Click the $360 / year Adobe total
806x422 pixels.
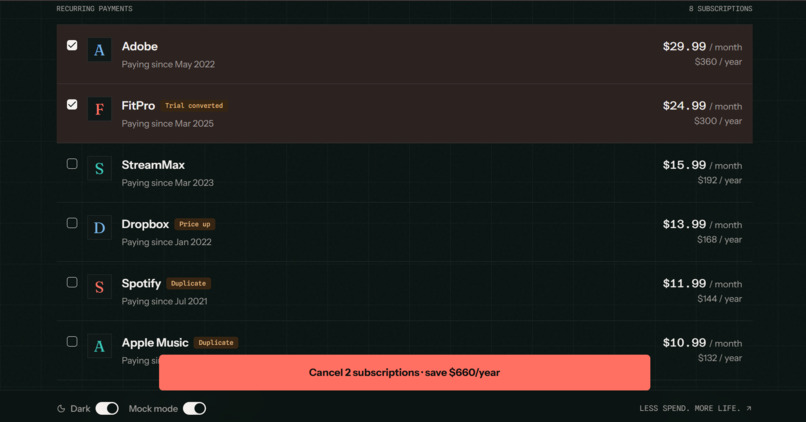718,62
